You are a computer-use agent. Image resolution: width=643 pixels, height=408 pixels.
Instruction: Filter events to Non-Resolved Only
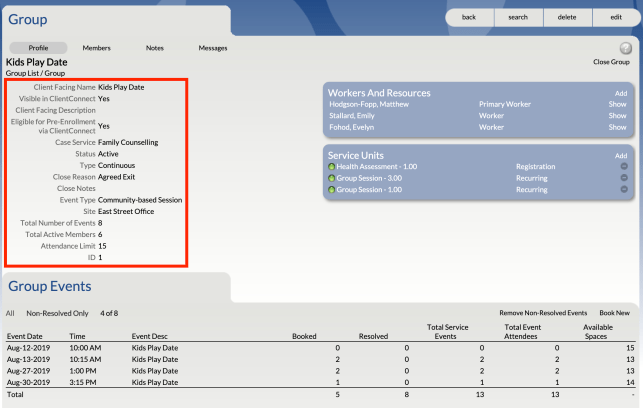pyautogui.click(x=57, y=313)
